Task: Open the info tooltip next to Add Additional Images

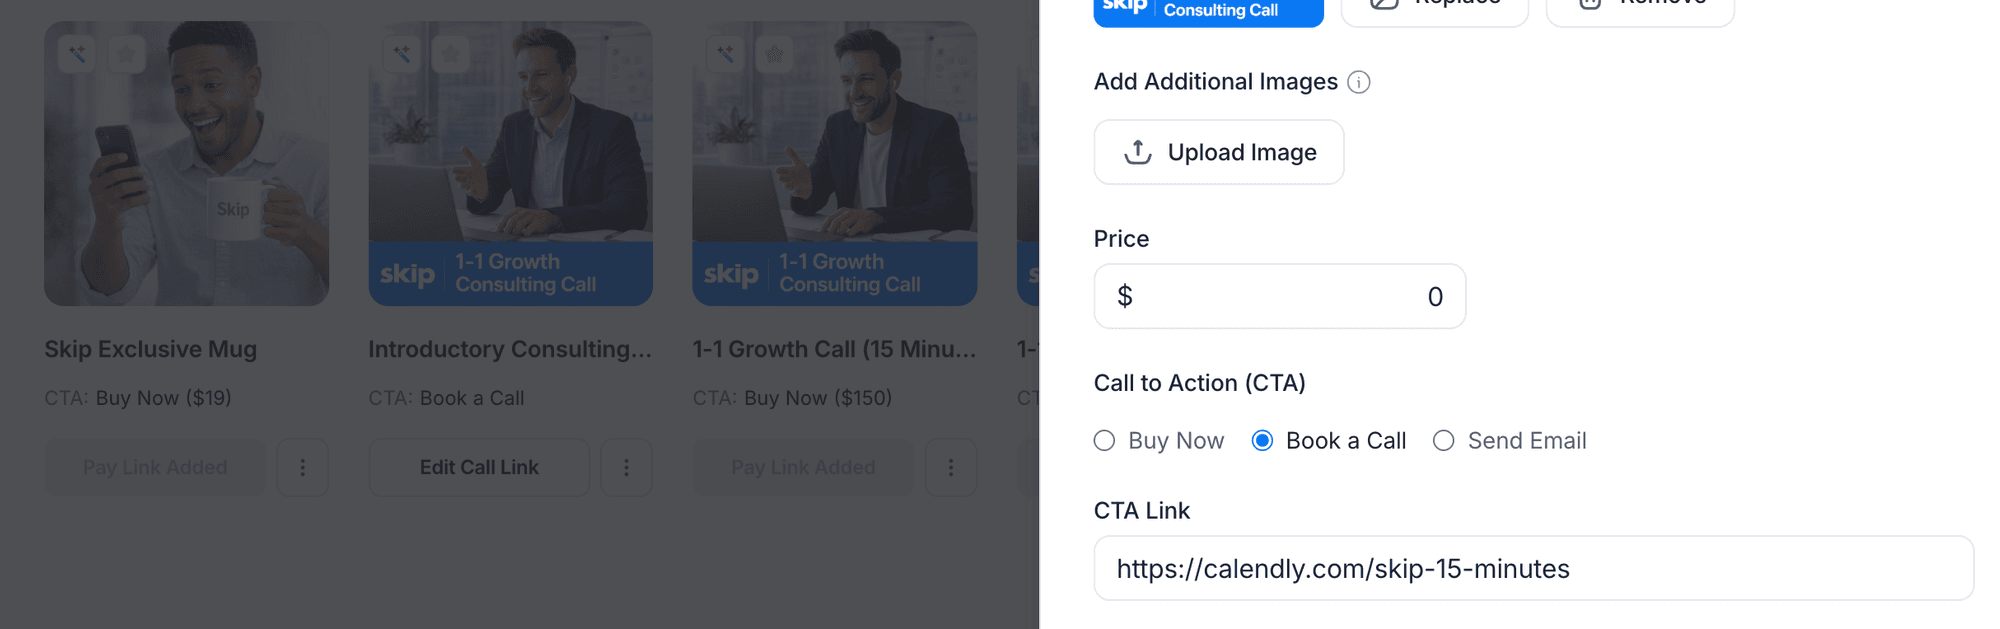Action: tap(1360, 83)
